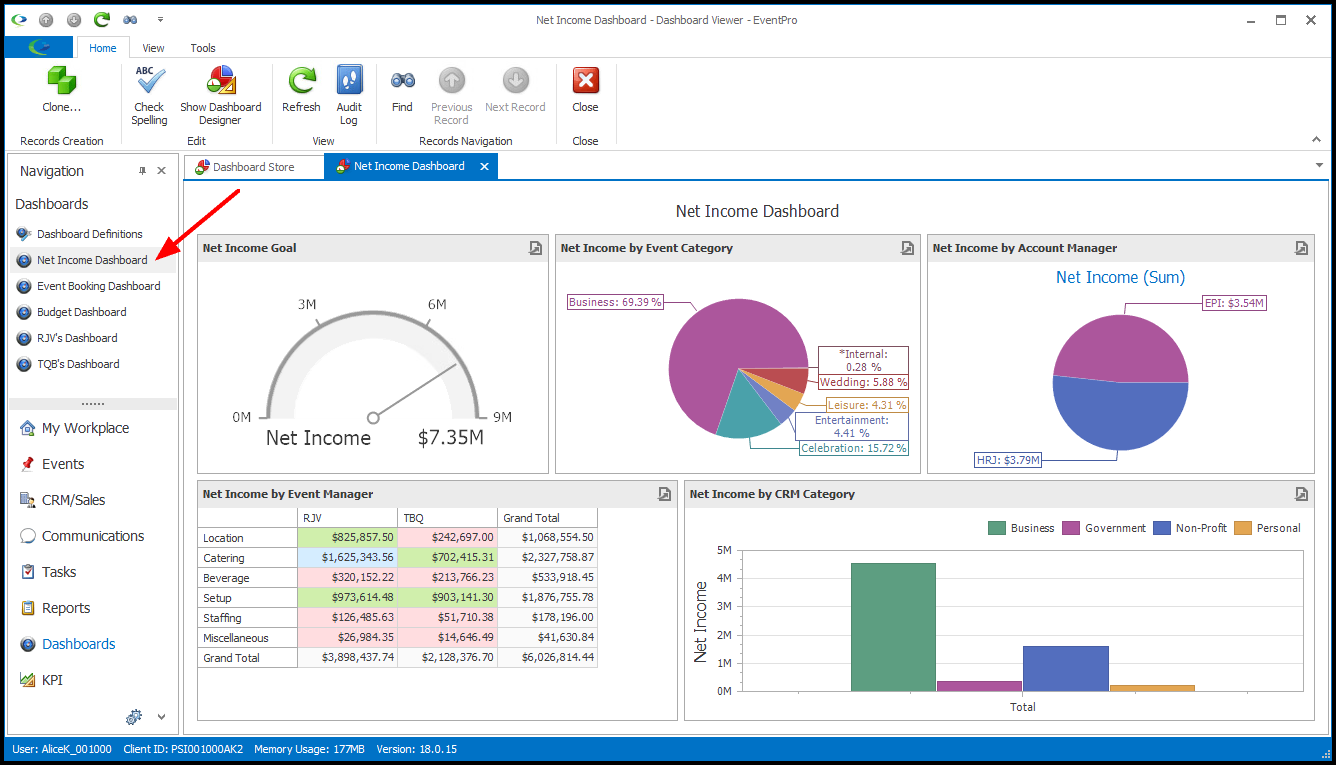Click quick access refresh icon

click(x=102, y=19)
